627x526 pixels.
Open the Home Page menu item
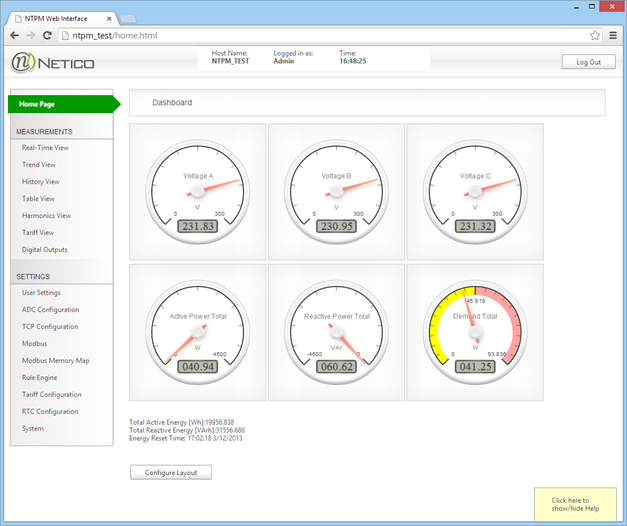tap(64, 104)
